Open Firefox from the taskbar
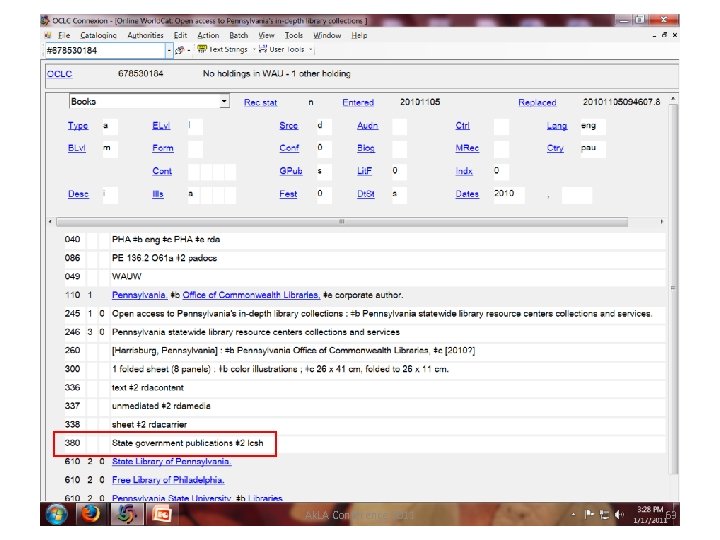The image size is (720, 540). [x=90, y=514]
